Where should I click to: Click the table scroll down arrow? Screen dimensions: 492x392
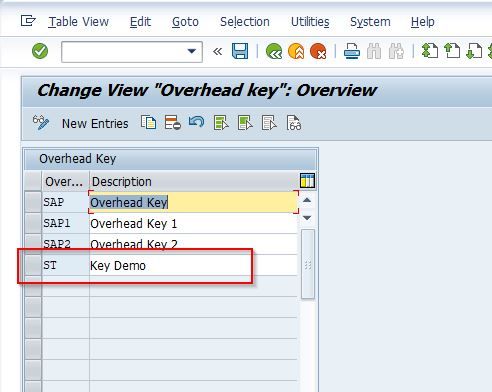coord(307,218)
